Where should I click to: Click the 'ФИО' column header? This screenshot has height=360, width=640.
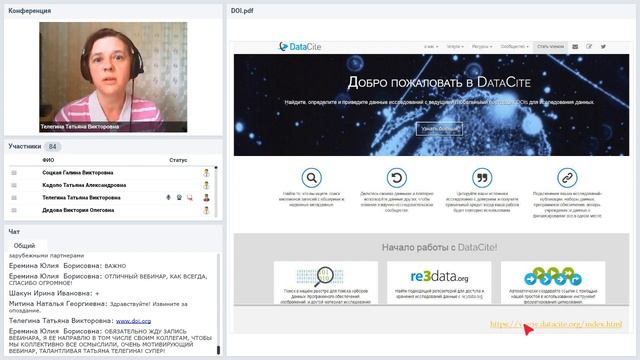pos(48,160)
